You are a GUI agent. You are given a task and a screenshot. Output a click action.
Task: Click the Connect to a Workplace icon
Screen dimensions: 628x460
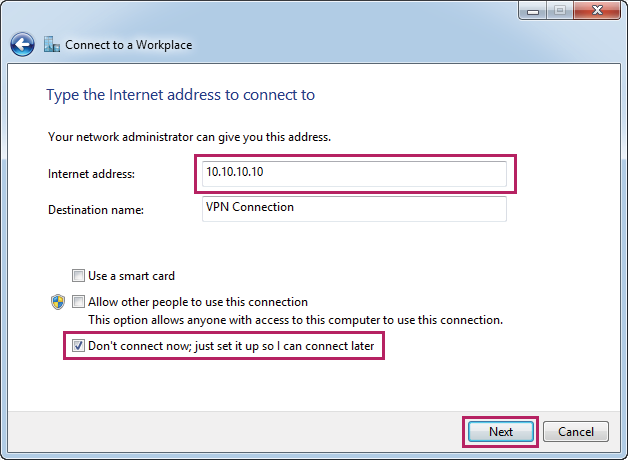coord(52,44)
